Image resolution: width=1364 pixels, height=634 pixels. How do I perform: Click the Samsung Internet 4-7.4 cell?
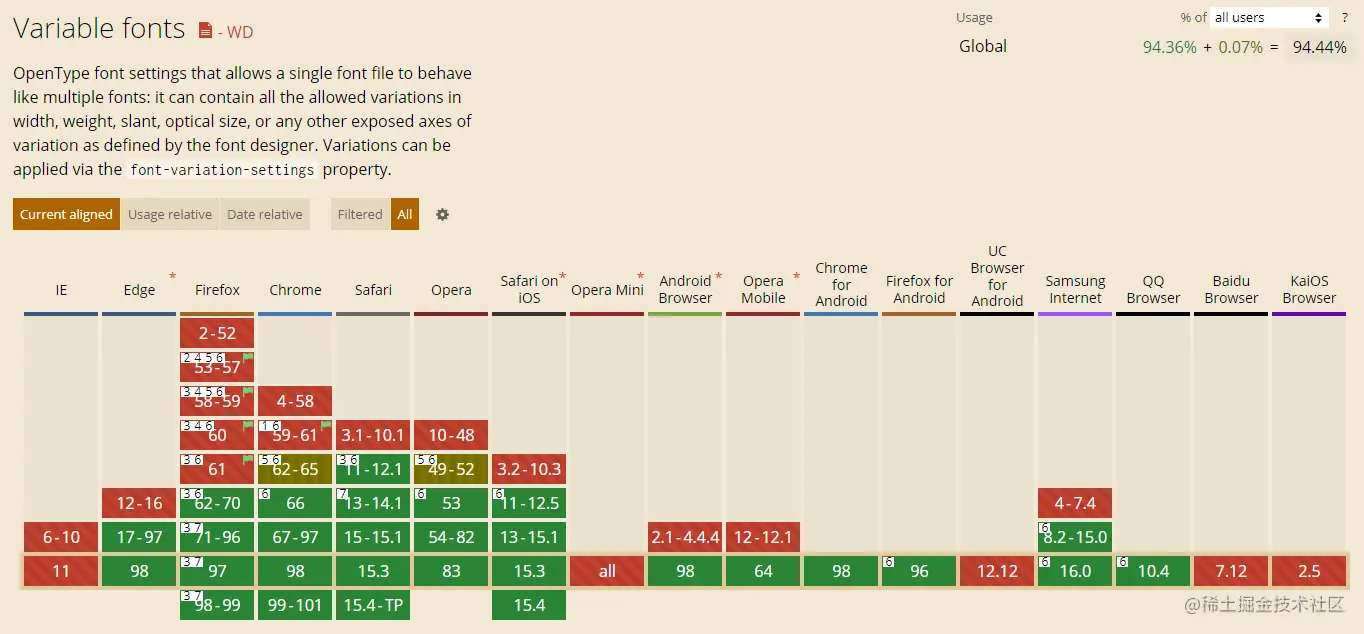[x=1075, y=503]
